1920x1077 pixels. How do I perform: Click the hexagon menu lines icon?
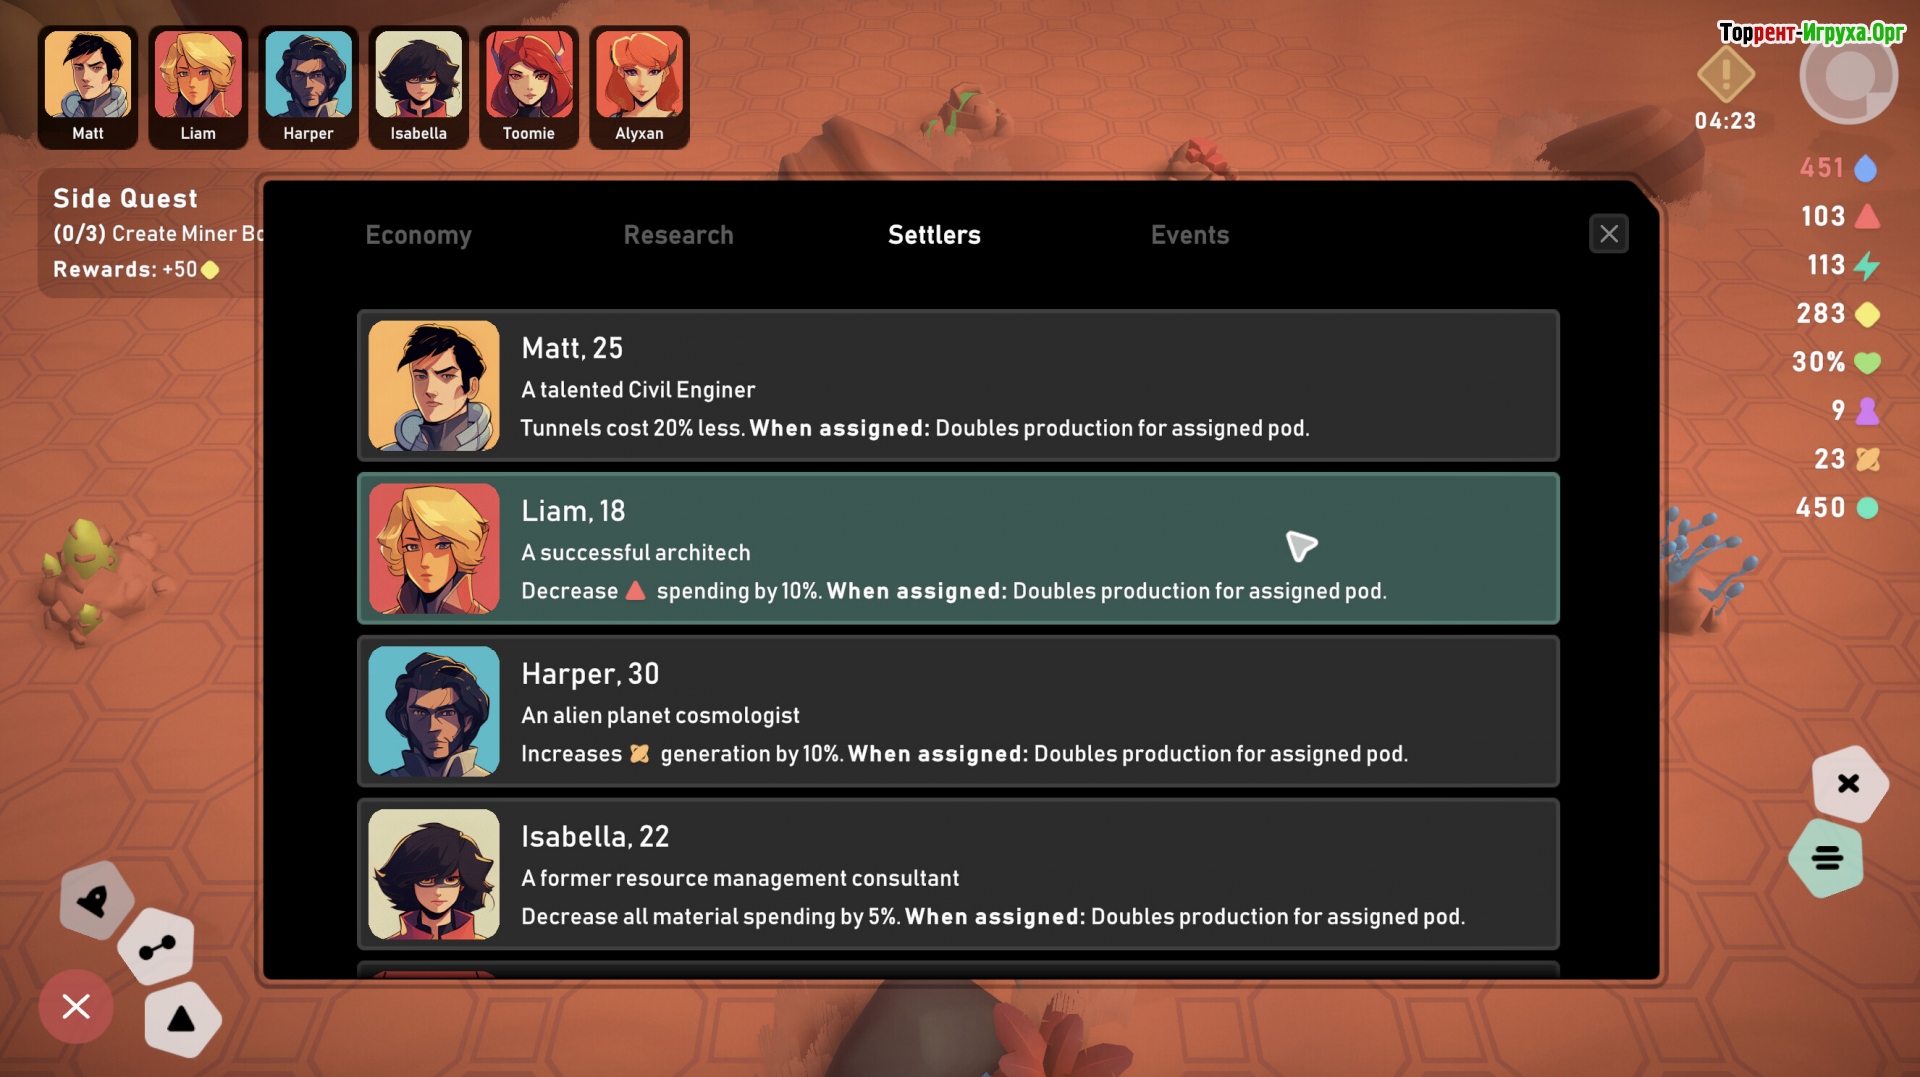[1828, 858]
